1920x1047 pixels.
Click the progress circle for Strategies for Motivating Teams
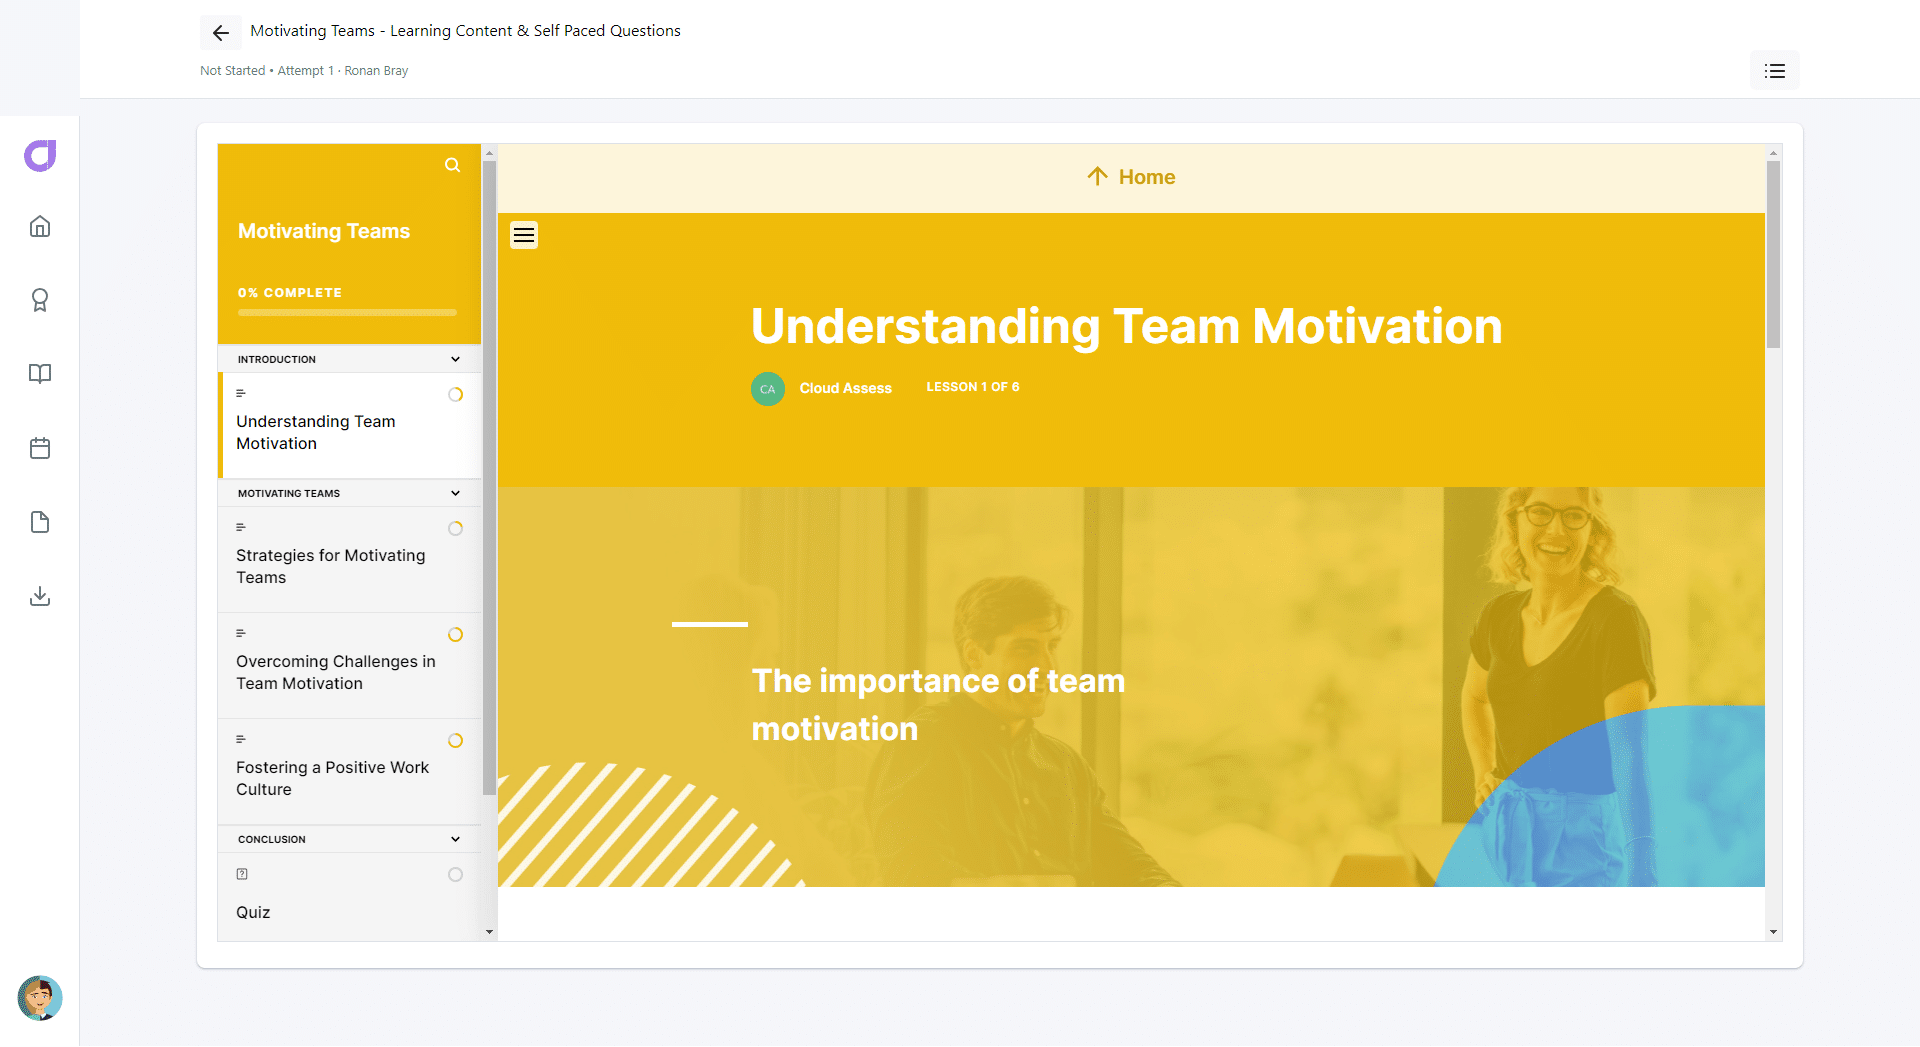[x=456, y=529]
